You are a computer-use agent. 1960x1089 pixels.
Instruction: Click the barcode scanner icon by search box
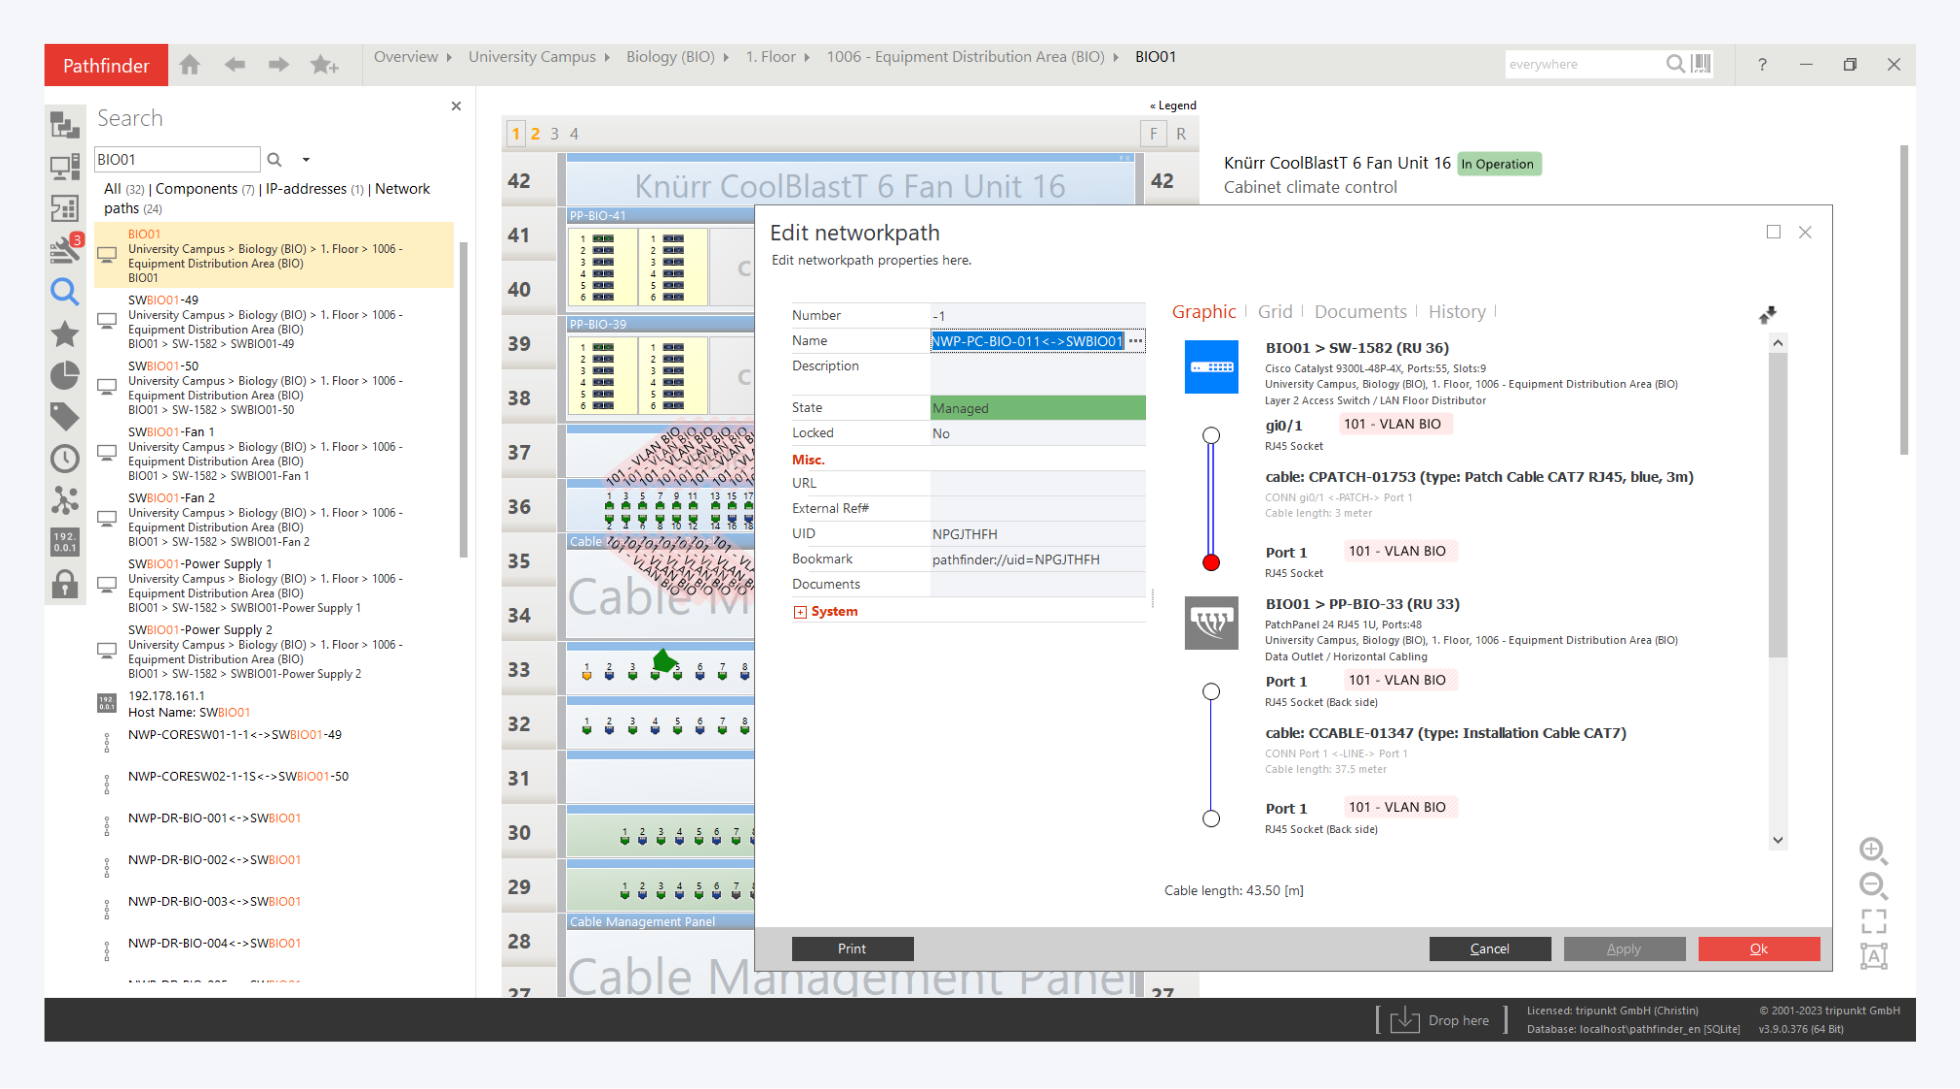(1701, 64)
